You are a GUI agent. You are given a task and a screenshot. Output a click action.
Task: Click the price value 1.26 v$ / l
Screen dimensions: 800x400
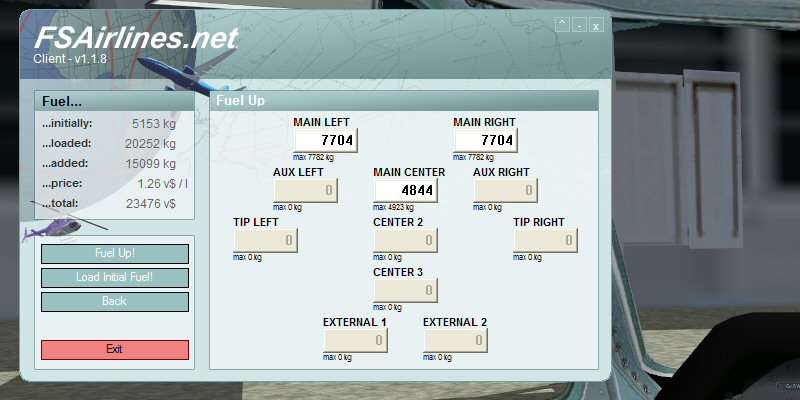tap(162, 184)
